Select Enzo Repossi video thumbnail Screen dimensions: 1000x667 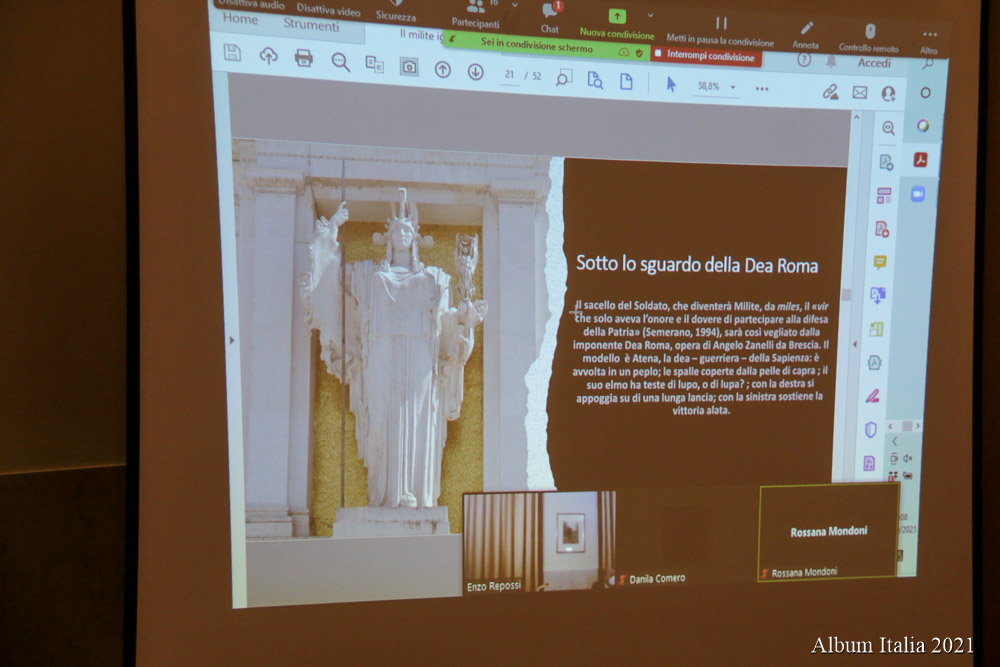point(538,543)
